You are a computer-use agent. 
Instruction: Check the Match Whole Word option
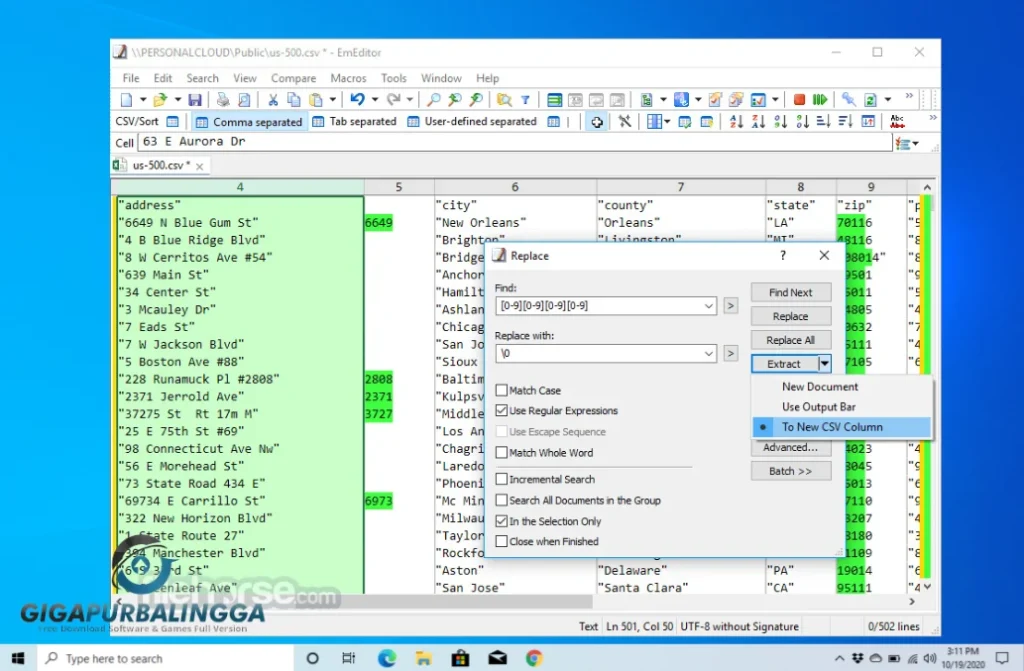coord(502,452)
